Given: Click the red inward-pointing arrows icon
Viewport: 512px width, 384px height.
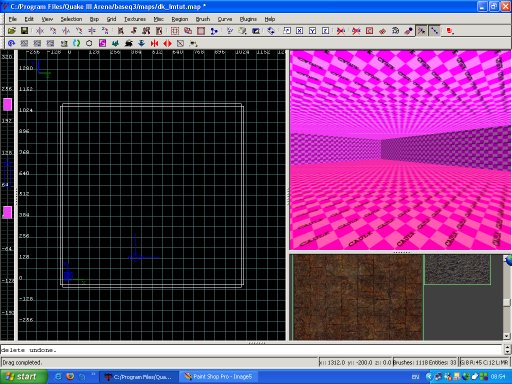Looking at the screenshot, I should (x=154, y=43).
